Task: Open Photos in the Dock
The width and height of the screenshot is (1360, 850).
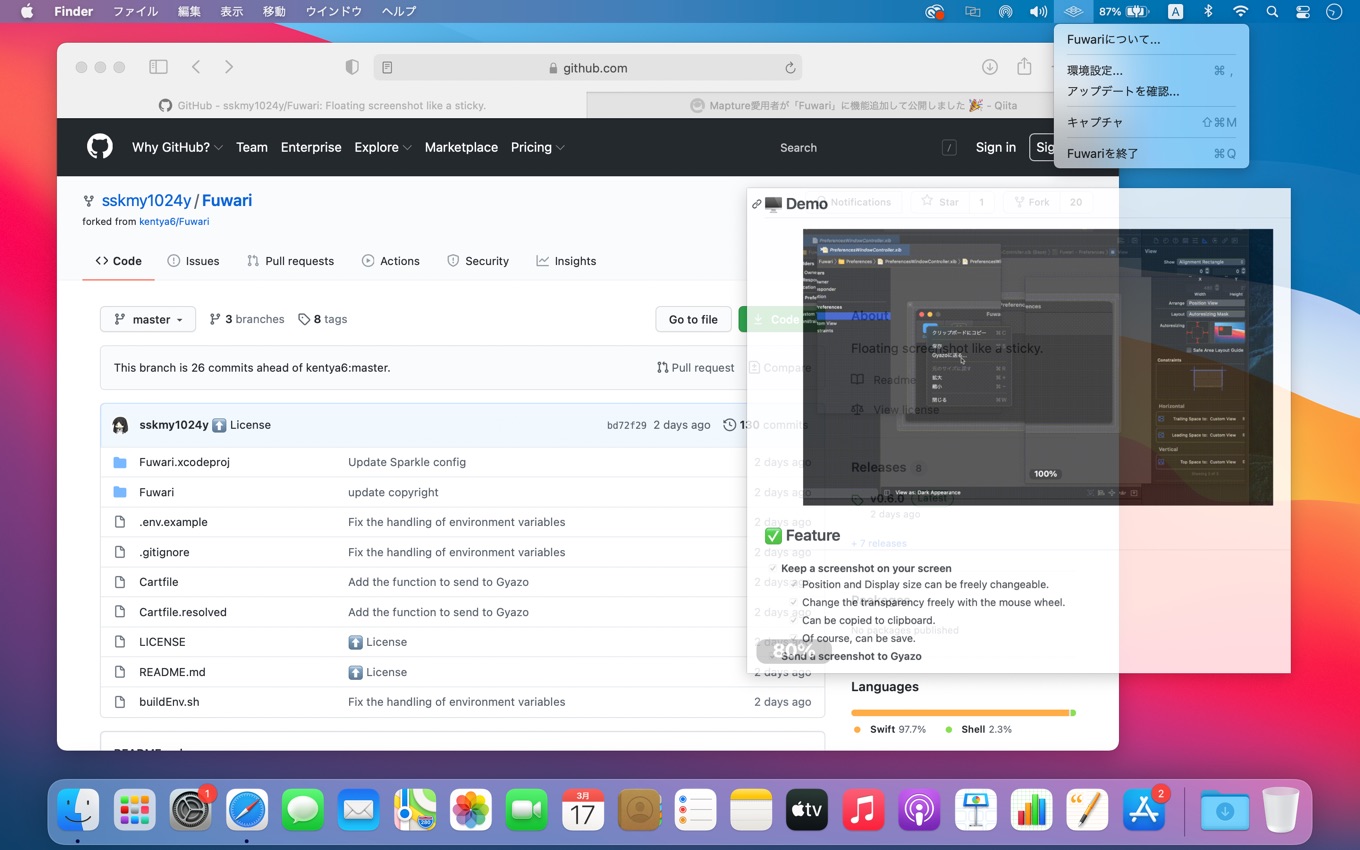Action: coord(471,809)
